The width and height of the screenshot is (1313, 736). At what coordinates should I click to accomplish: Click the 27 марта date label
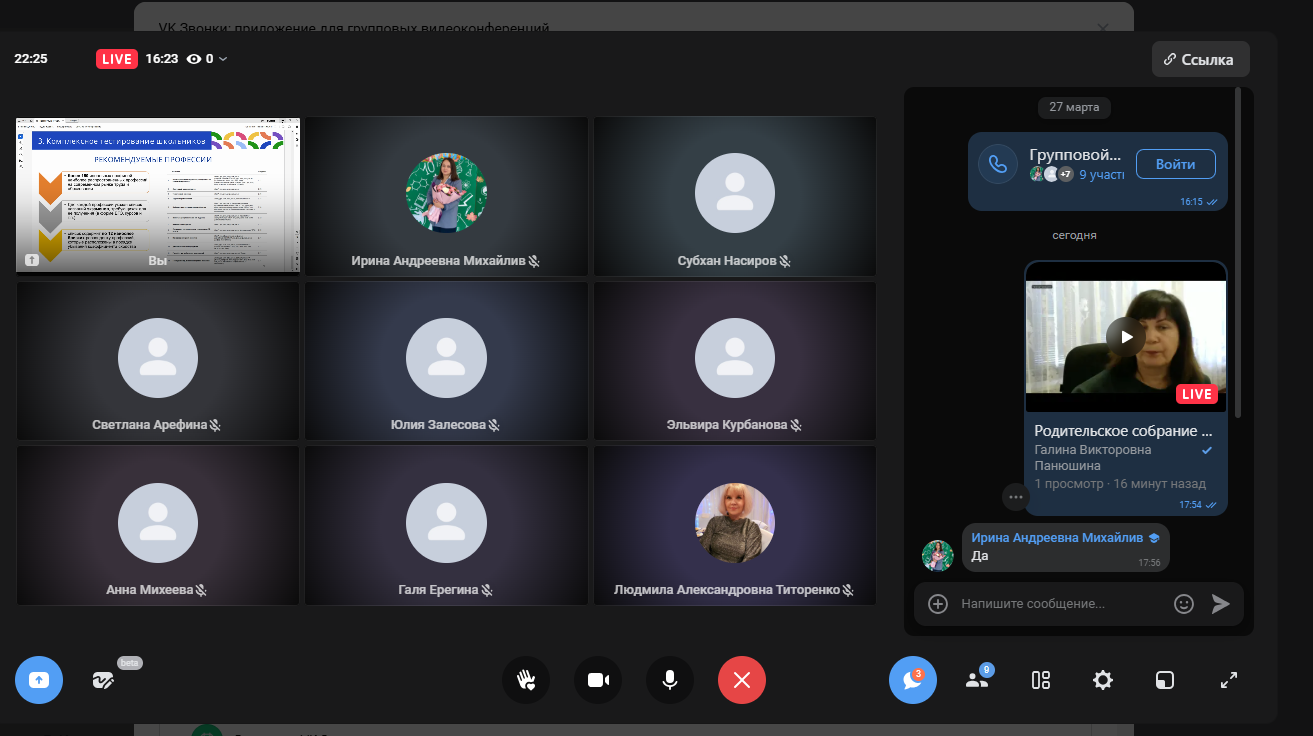(x=1074, y=107)
